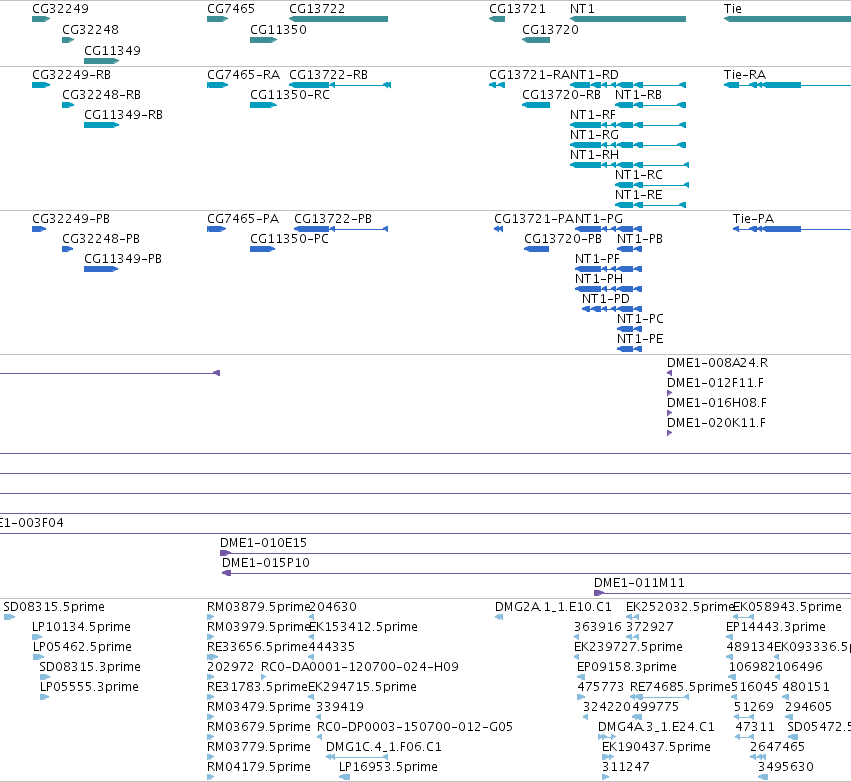Click transcript CG32248-RB
Viewport: 851px width, 782px height.
pyautogui.click(x=101, y=95)
